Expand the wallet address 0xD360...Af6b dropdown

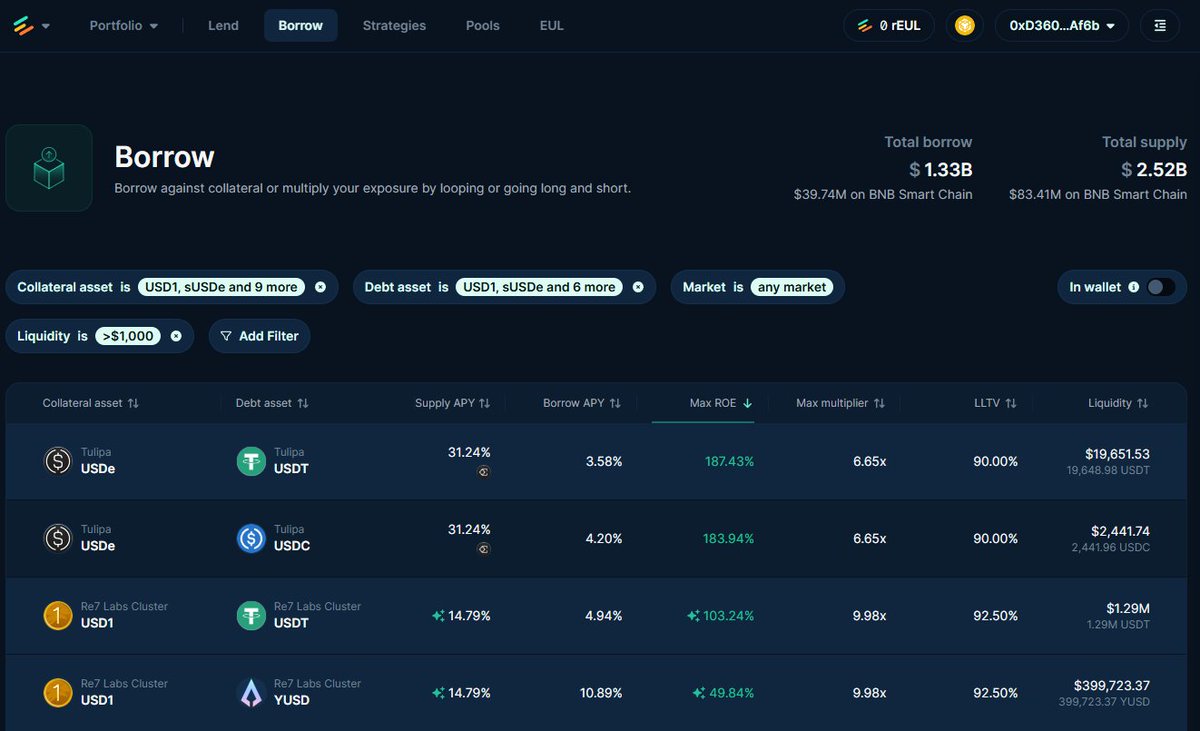(x=1061, y=26)
